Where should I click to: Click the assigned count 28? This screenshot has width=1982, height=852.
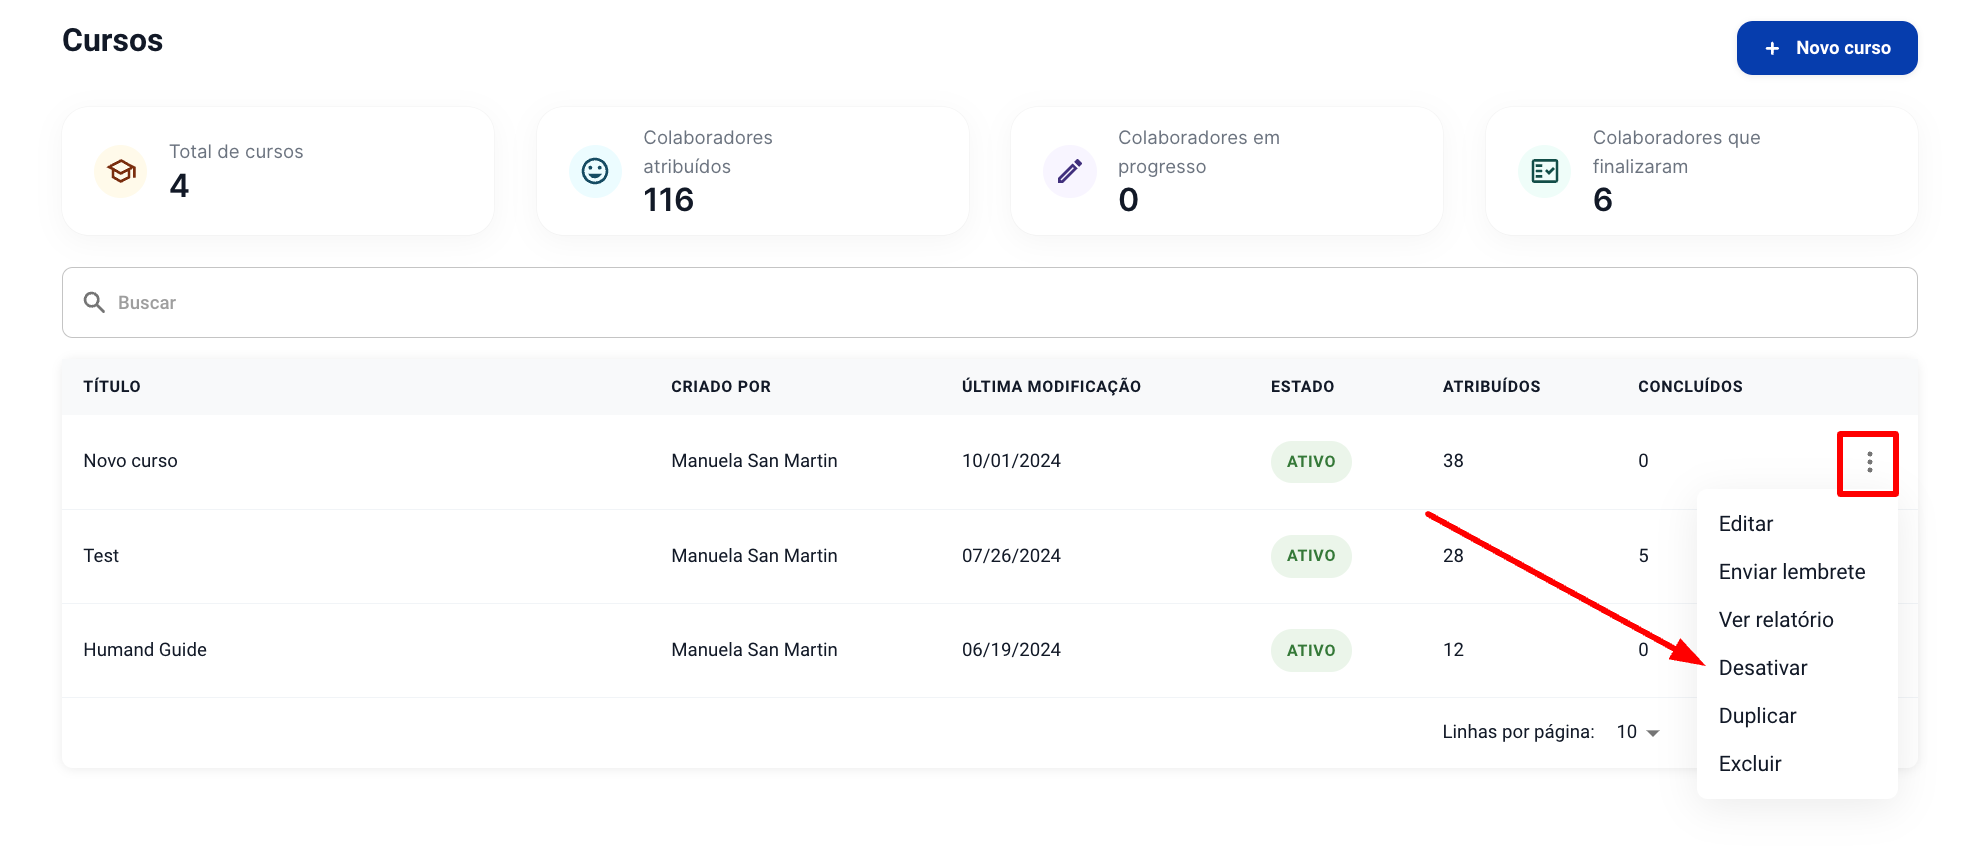[x=1453, y=556]
